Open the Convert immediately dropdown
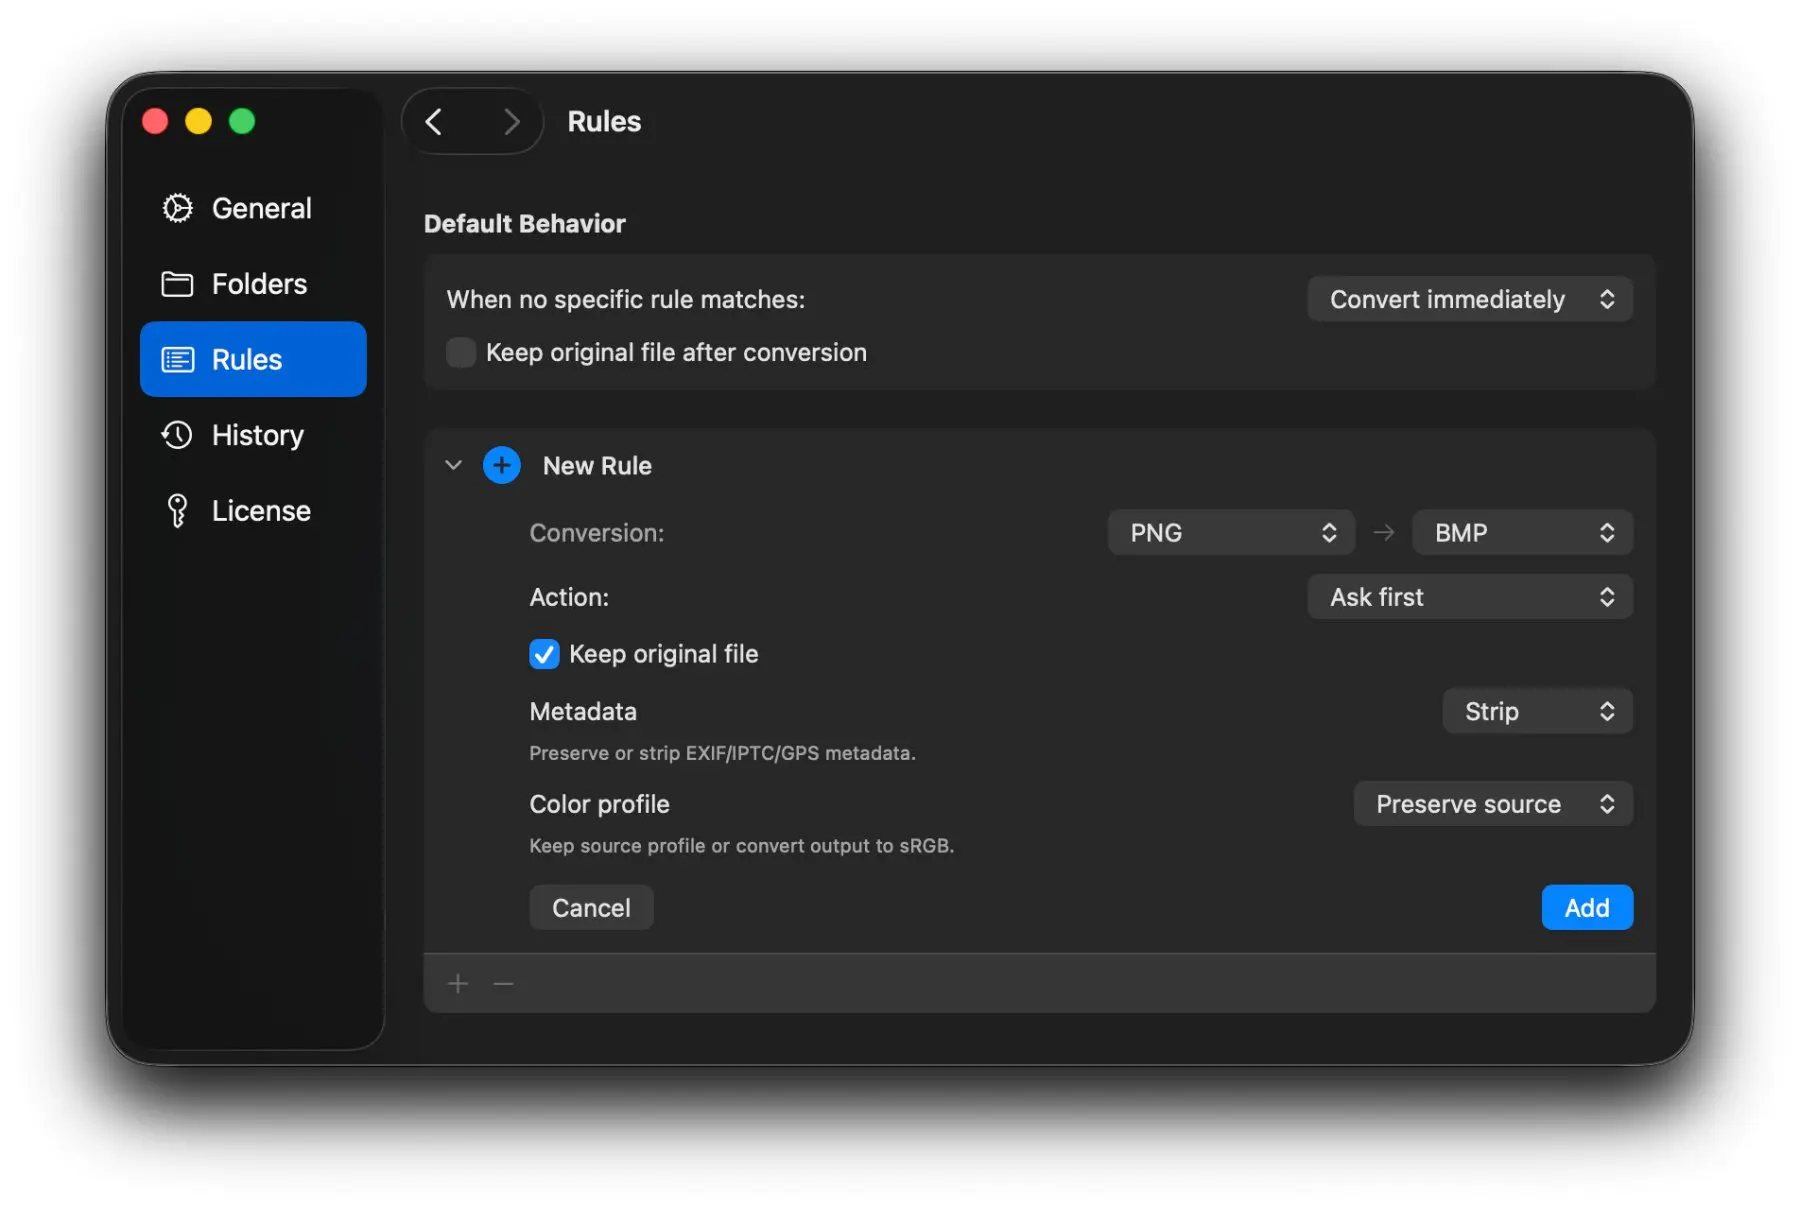The width and height of the screenshot is (1800, 1206). click(x=1469, y=299)
